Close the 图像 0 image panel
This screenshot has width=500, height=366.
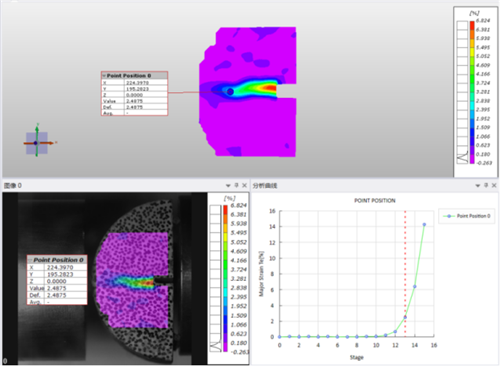[x=244, y=185]
